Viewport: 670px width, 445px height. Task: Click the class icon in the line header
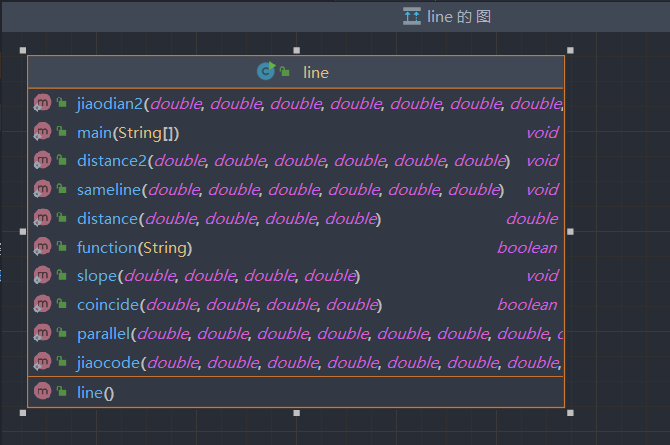coord(266,71)
